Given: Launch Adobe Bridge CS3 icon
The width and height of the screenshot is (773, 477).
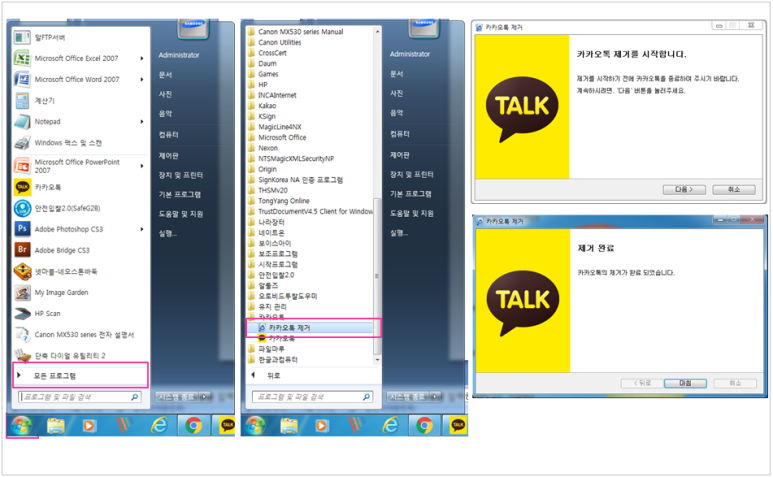Looking at the screenshot, I should point(22,250).
